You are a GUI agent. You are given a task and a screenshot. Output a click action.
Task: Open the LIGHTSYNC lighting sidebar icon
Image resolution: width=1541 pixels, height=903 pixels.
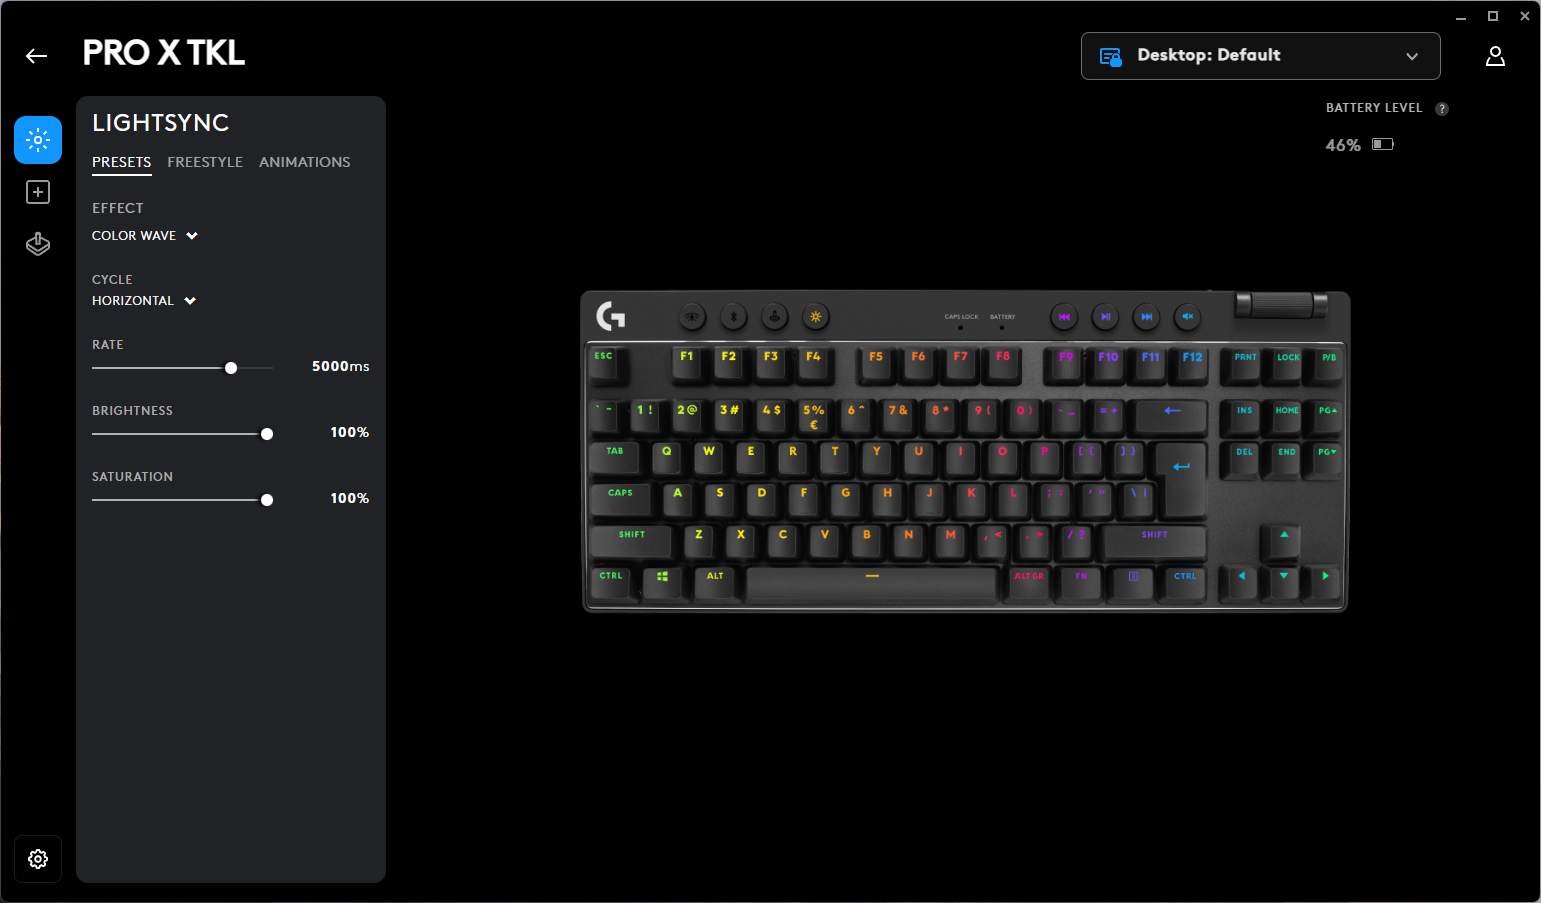[x=38, y=140]
